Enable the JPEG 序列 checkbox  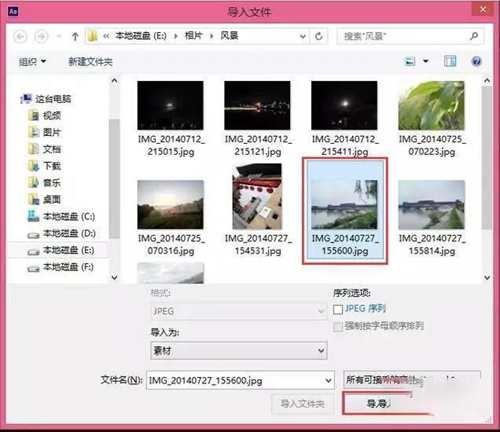click(338, 309)
